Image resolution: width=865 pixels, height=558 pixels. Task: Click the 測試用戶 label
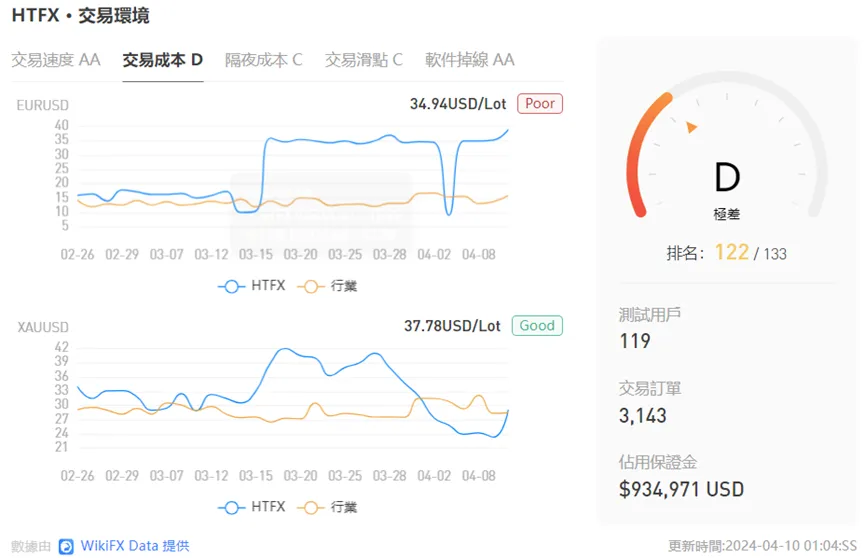tap(650, 315)
